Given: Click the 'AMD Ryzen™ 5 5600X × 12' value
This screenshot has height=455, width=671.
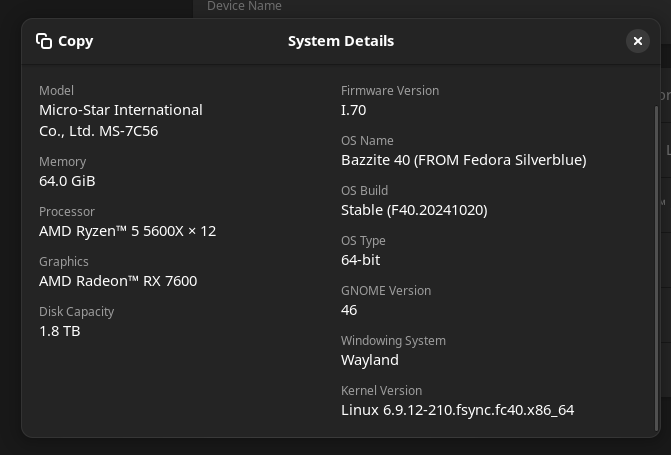Looking at the screenshot, I should coord(128,231).
